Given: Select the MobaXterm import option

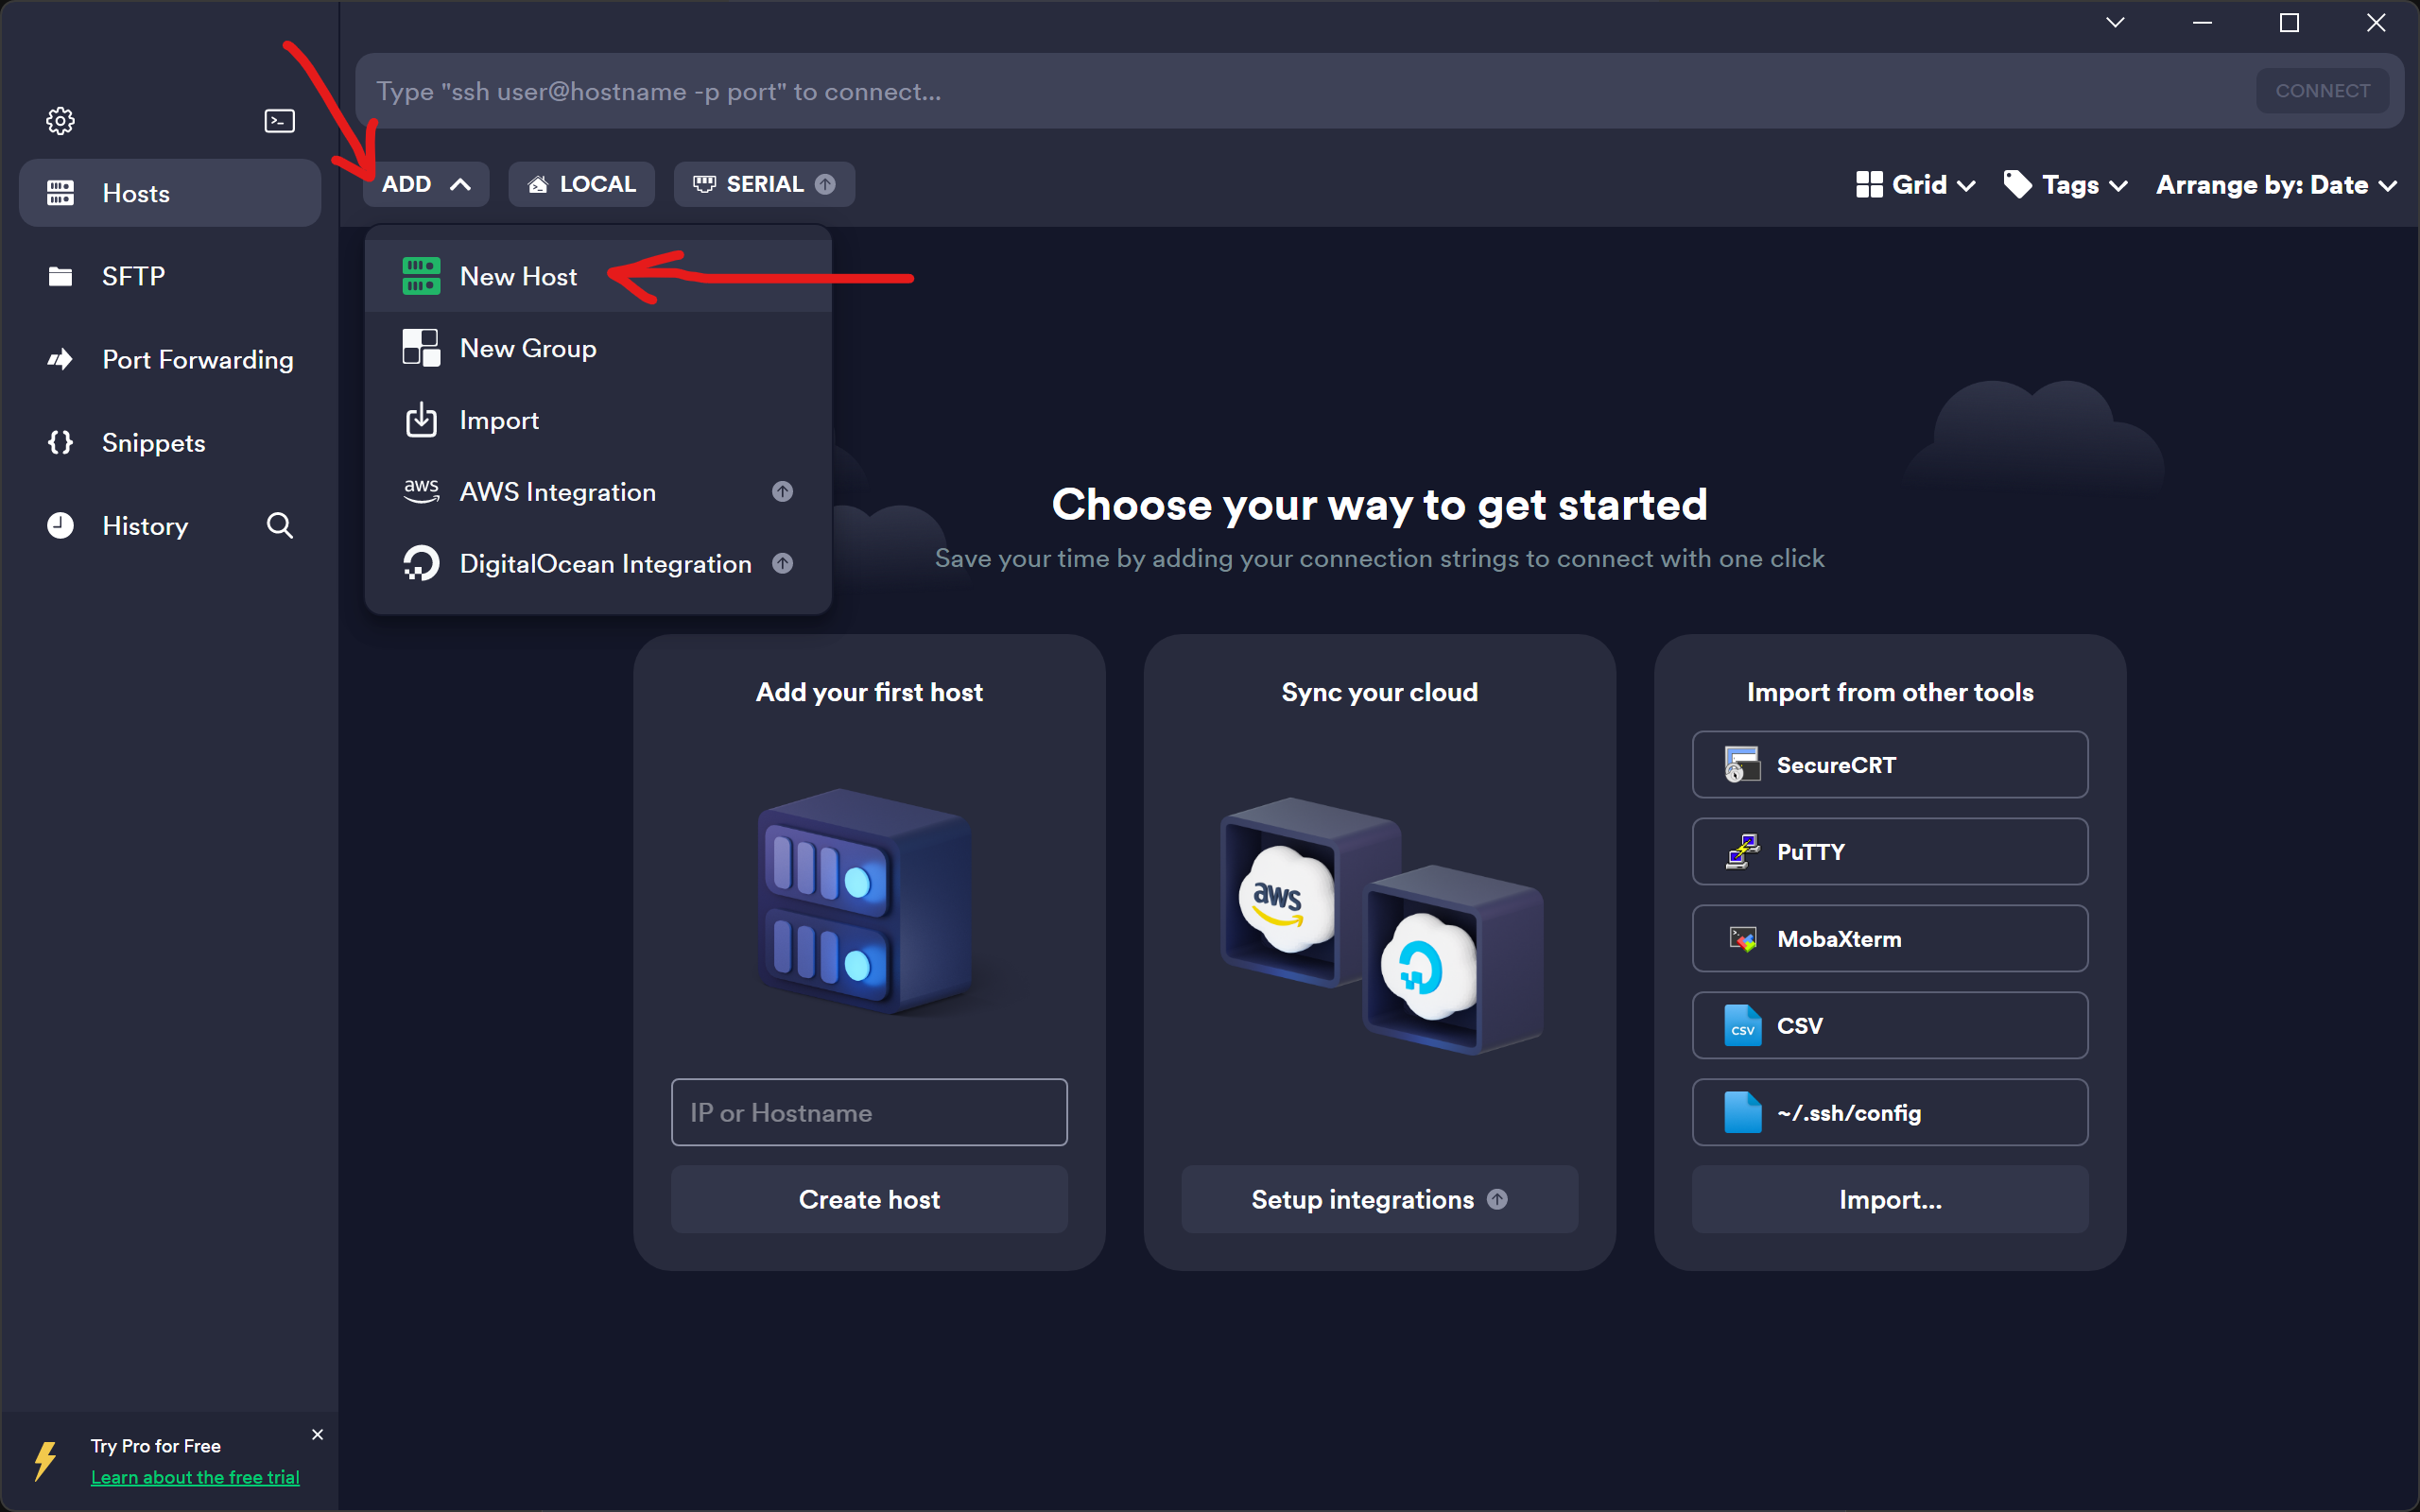Looking at the screenshot, I should (x=1889, y=939).
